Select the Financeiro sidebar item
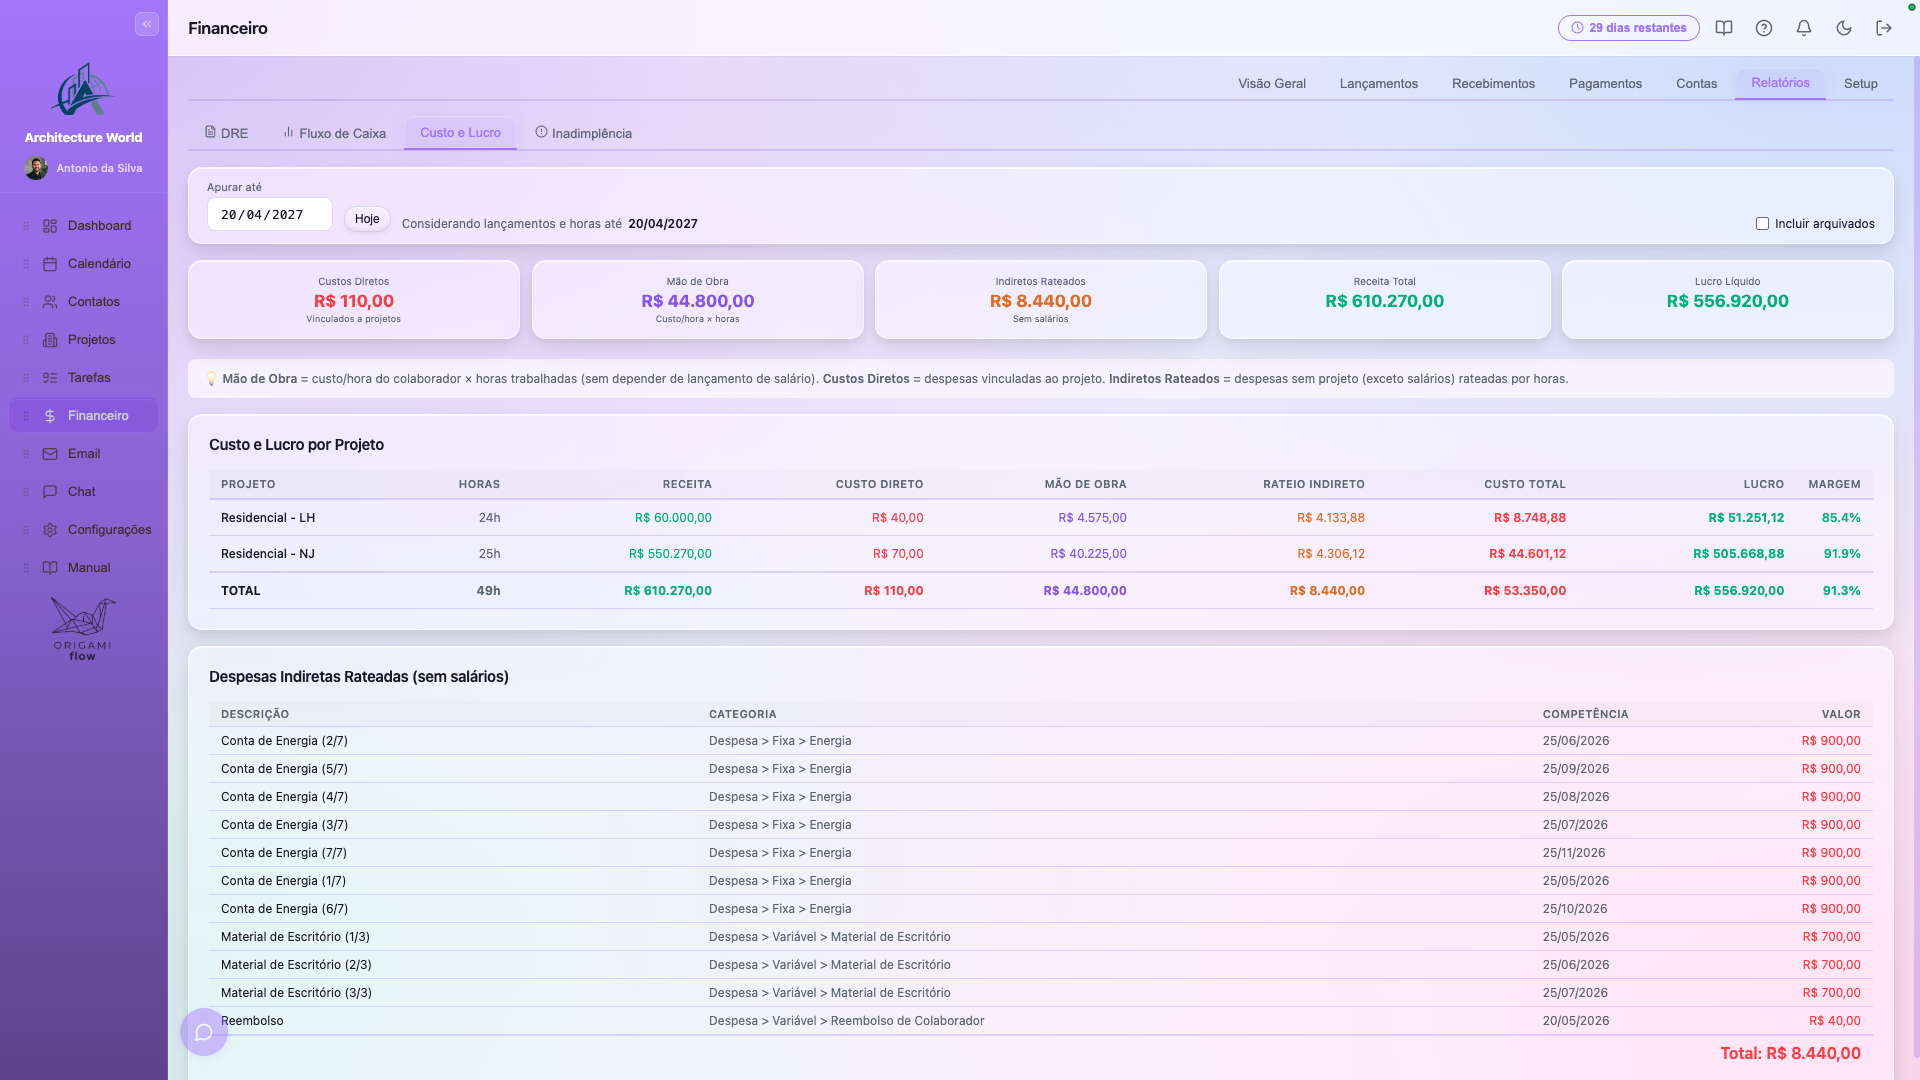Image resolution: width=1920 pixels, height=1080 pixels. [84, 416]
